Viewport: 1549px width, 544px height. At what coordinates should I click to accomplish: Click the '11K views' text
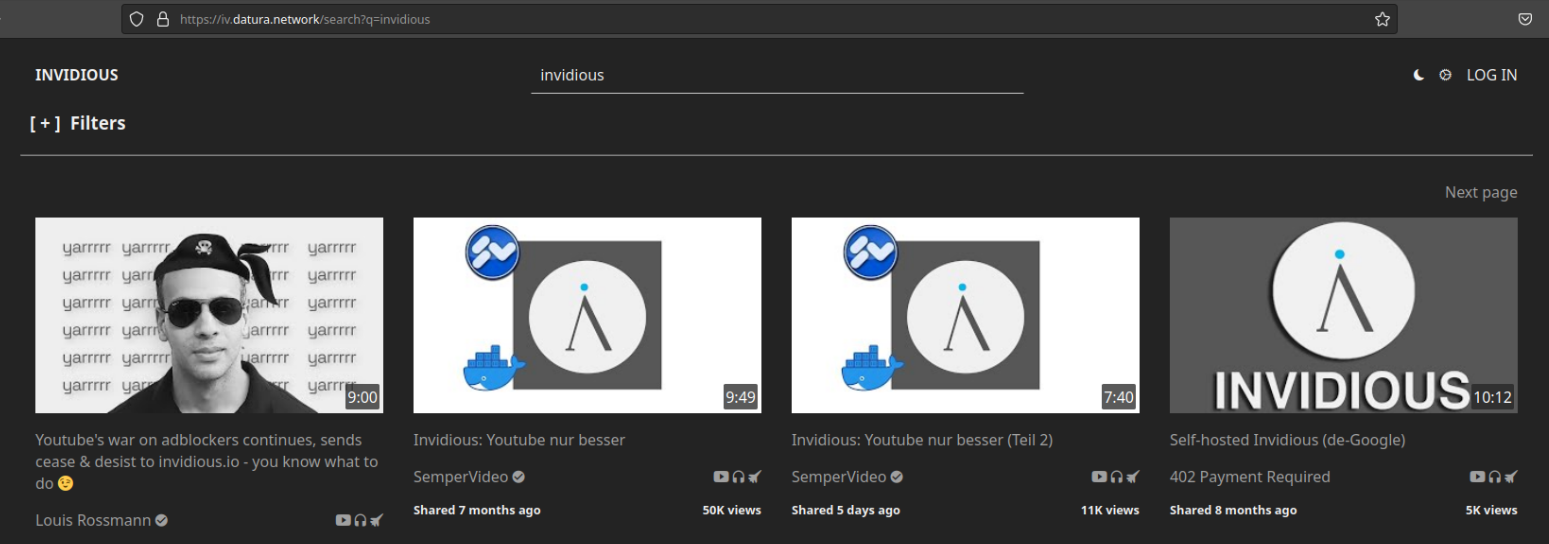click(x=1110, y=510)
